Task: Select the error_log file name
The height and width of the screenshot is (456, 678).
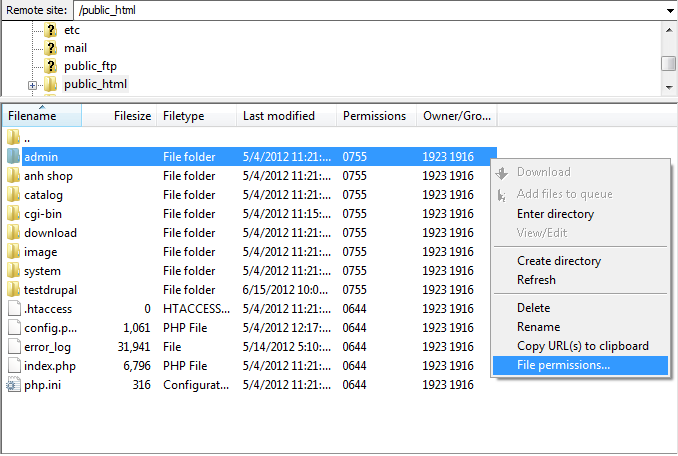Action: click(48, 347)
